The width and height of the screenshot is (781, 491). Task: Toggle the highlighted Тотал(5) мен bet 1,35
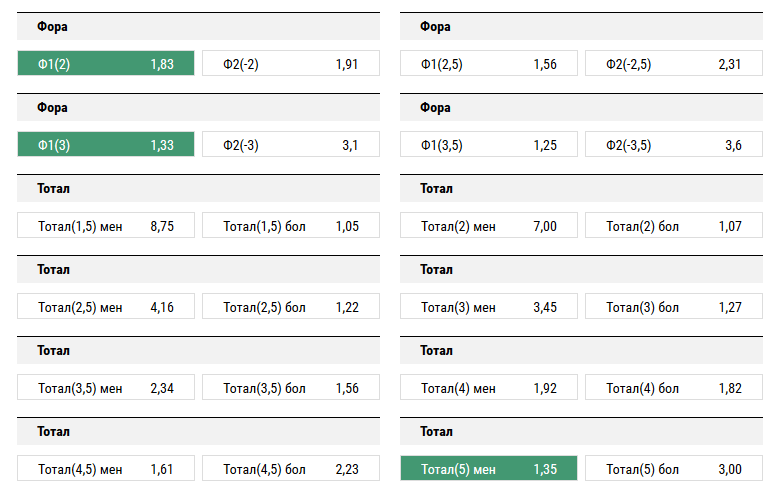(489, 469)
